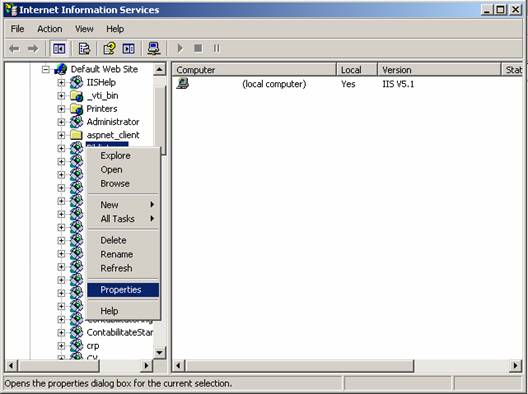Open the New submenu in context menu
The image size is (528, 394).
point(123,204)
